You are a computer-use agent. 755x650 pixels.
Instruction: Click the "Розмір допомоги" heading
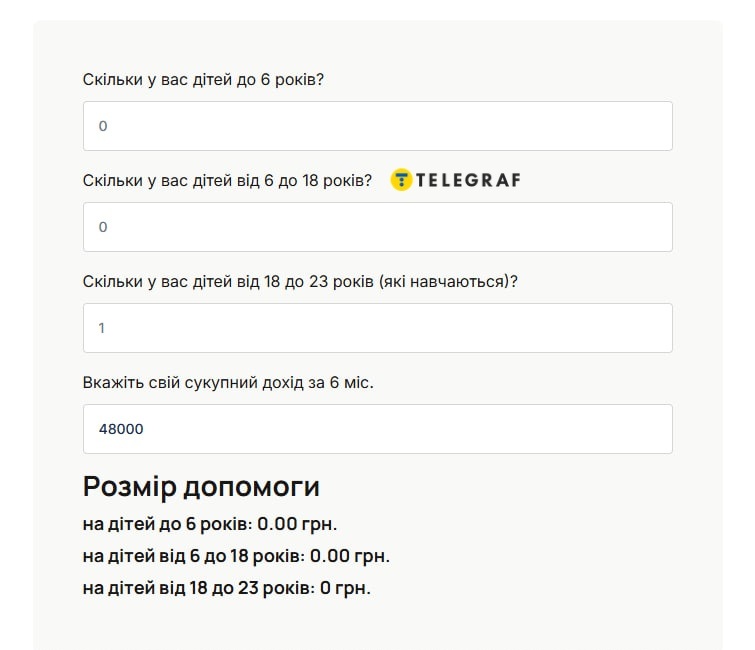tap(201, 487)
